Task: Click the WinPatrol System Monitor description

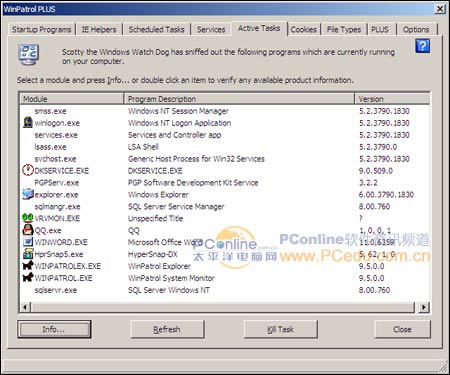Action: tap(171, 278)
